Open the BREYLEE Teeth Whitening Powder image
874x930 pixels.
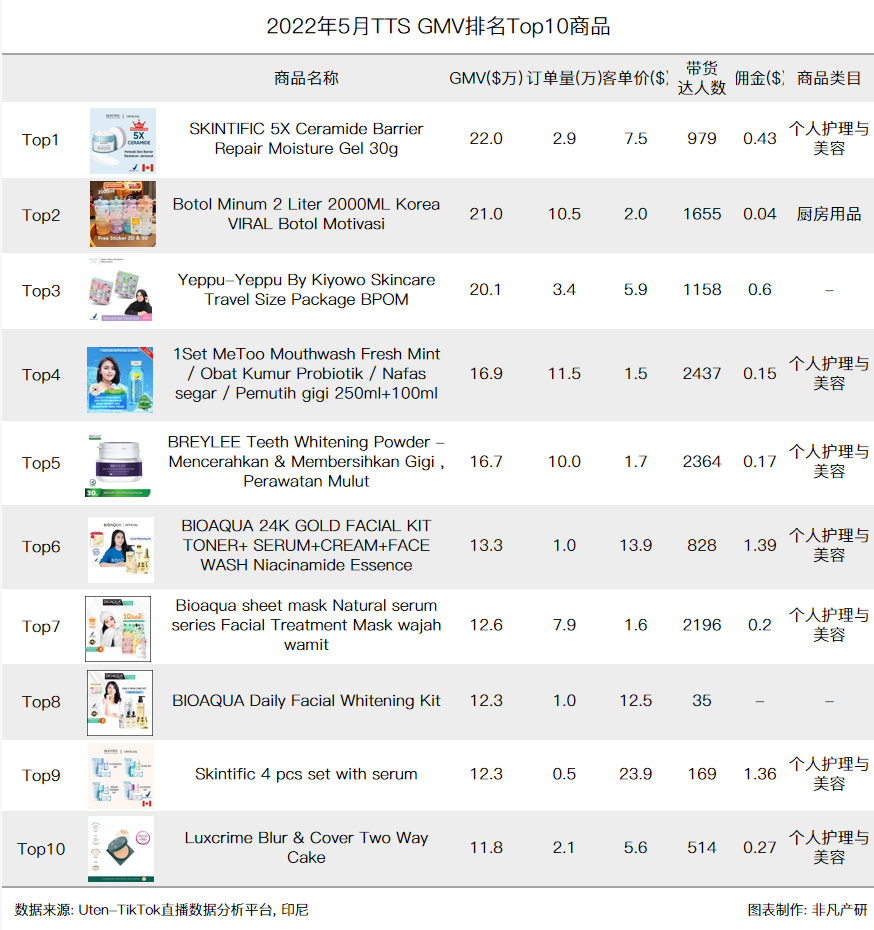point(118,466)
